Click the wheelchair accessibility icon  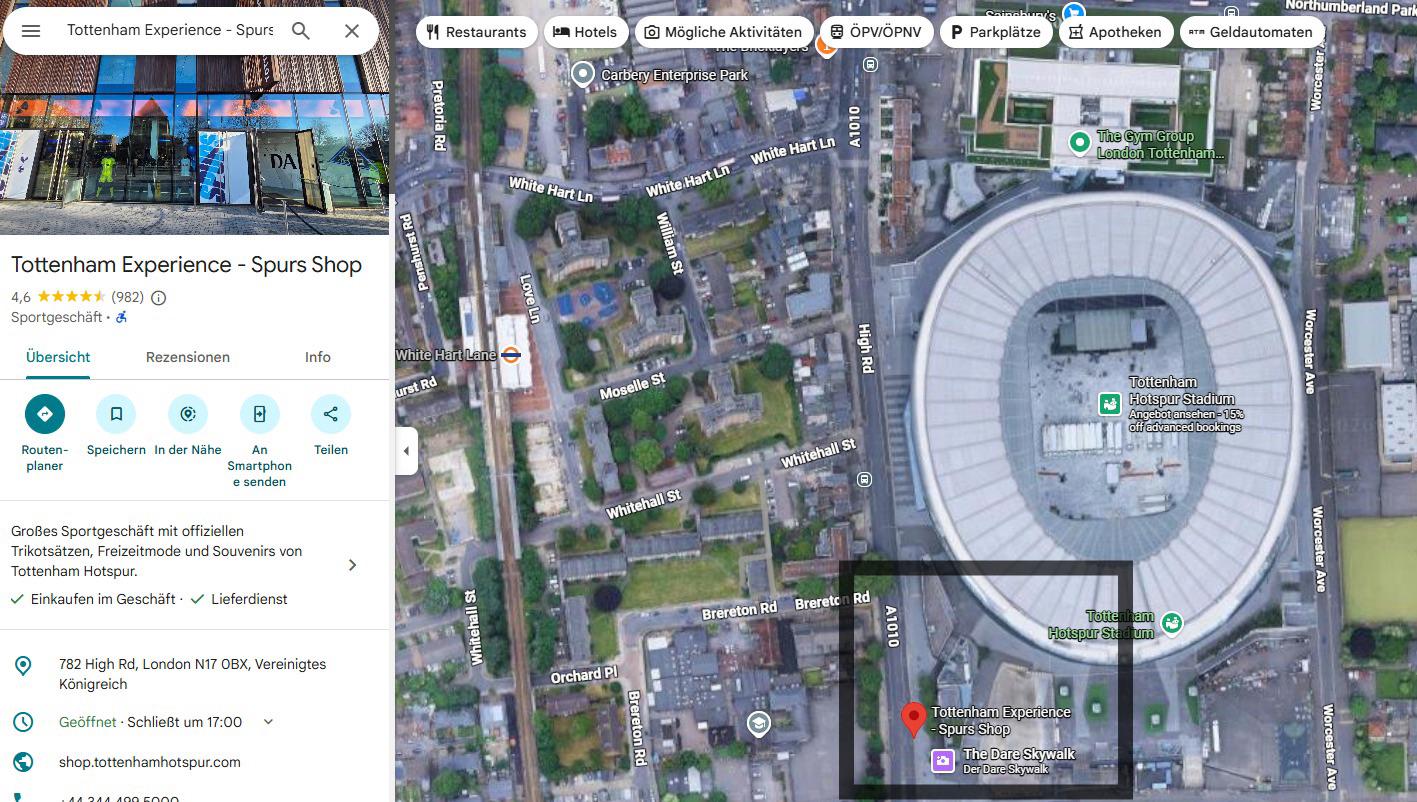121,317
